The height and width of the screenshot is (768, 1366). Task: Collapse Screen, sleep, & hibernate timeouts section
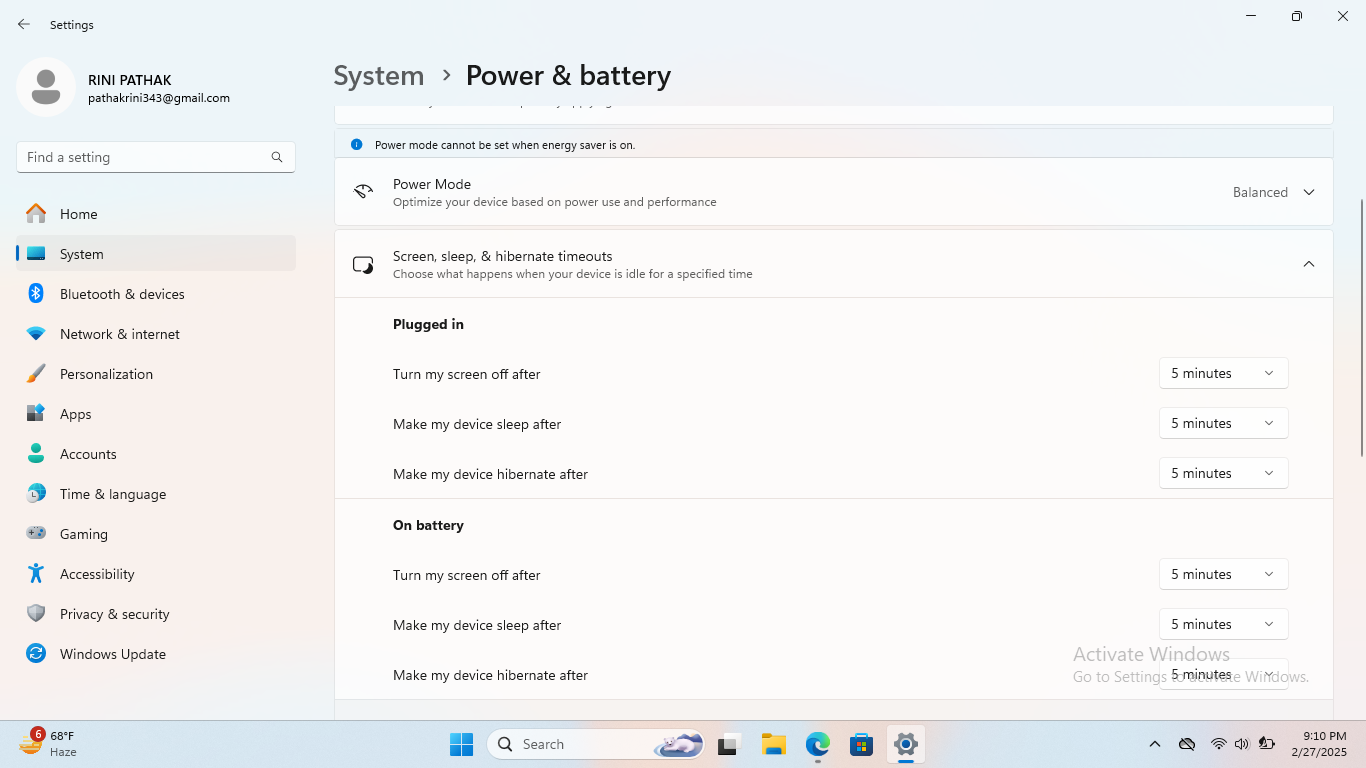(1308, 264)
